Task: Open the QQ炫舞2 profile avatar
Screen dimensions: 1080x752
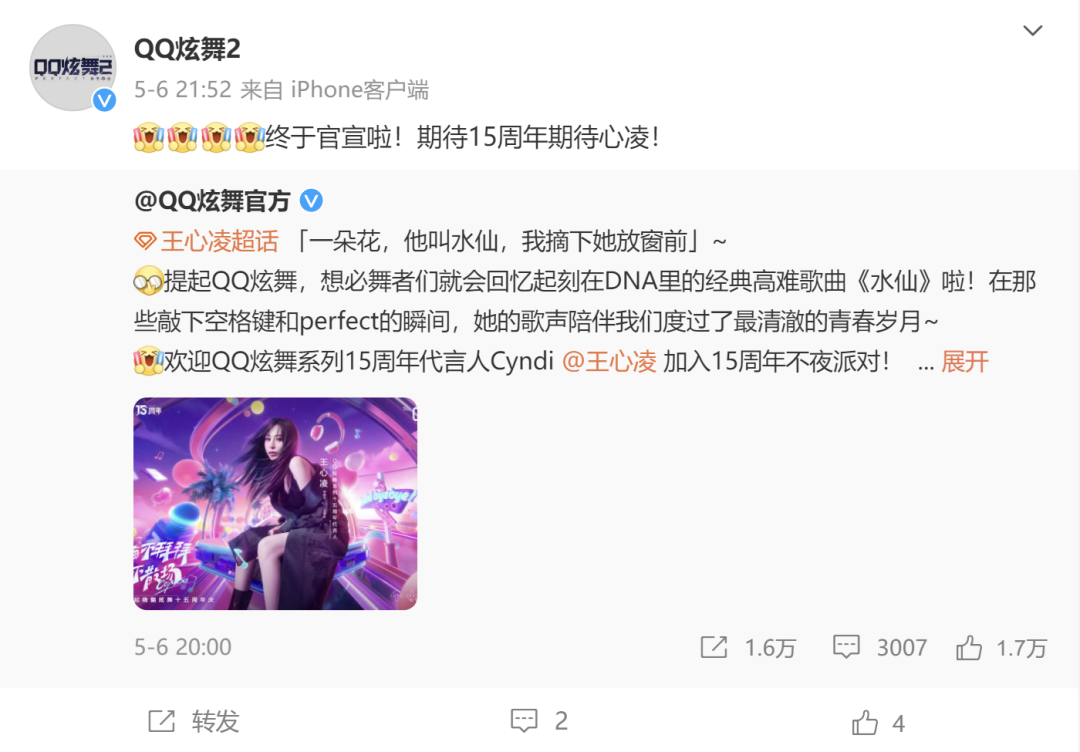Action: pyautogui.click(x=73, y=67)
